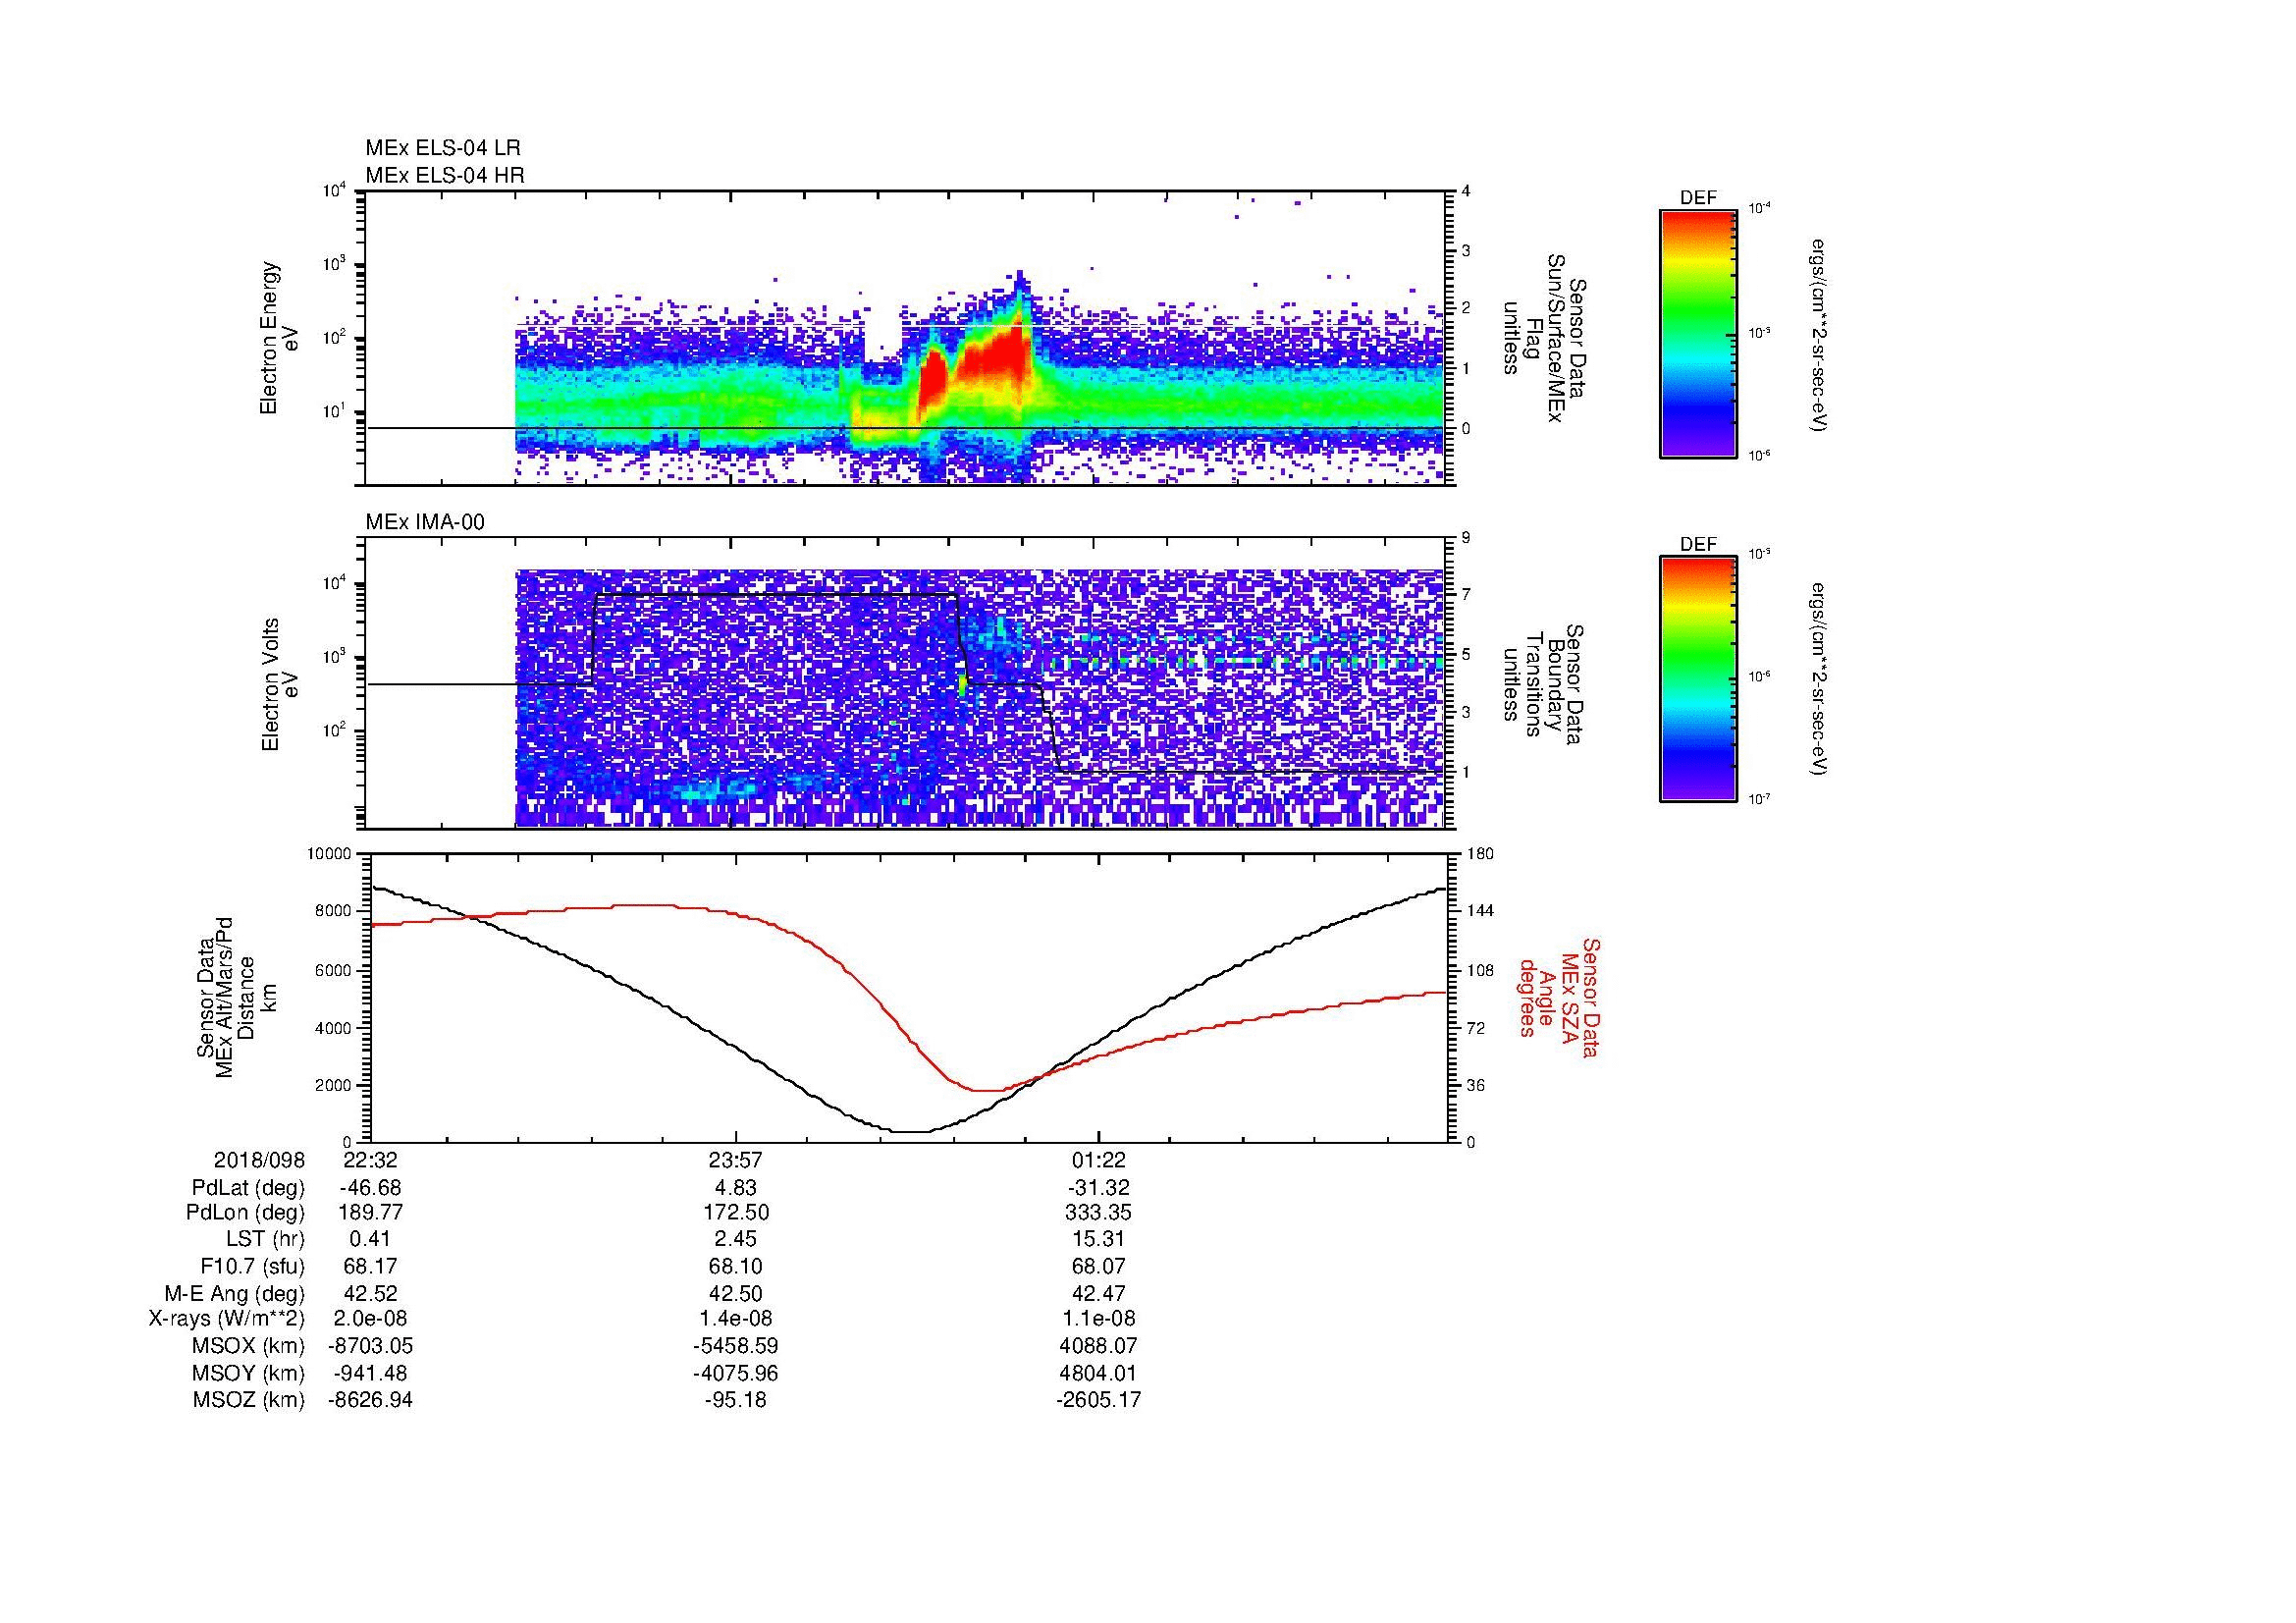This screenshot has height=1623, width=2296.
Task: Click the F10.7 value '68.17'
Action: 371,1267
